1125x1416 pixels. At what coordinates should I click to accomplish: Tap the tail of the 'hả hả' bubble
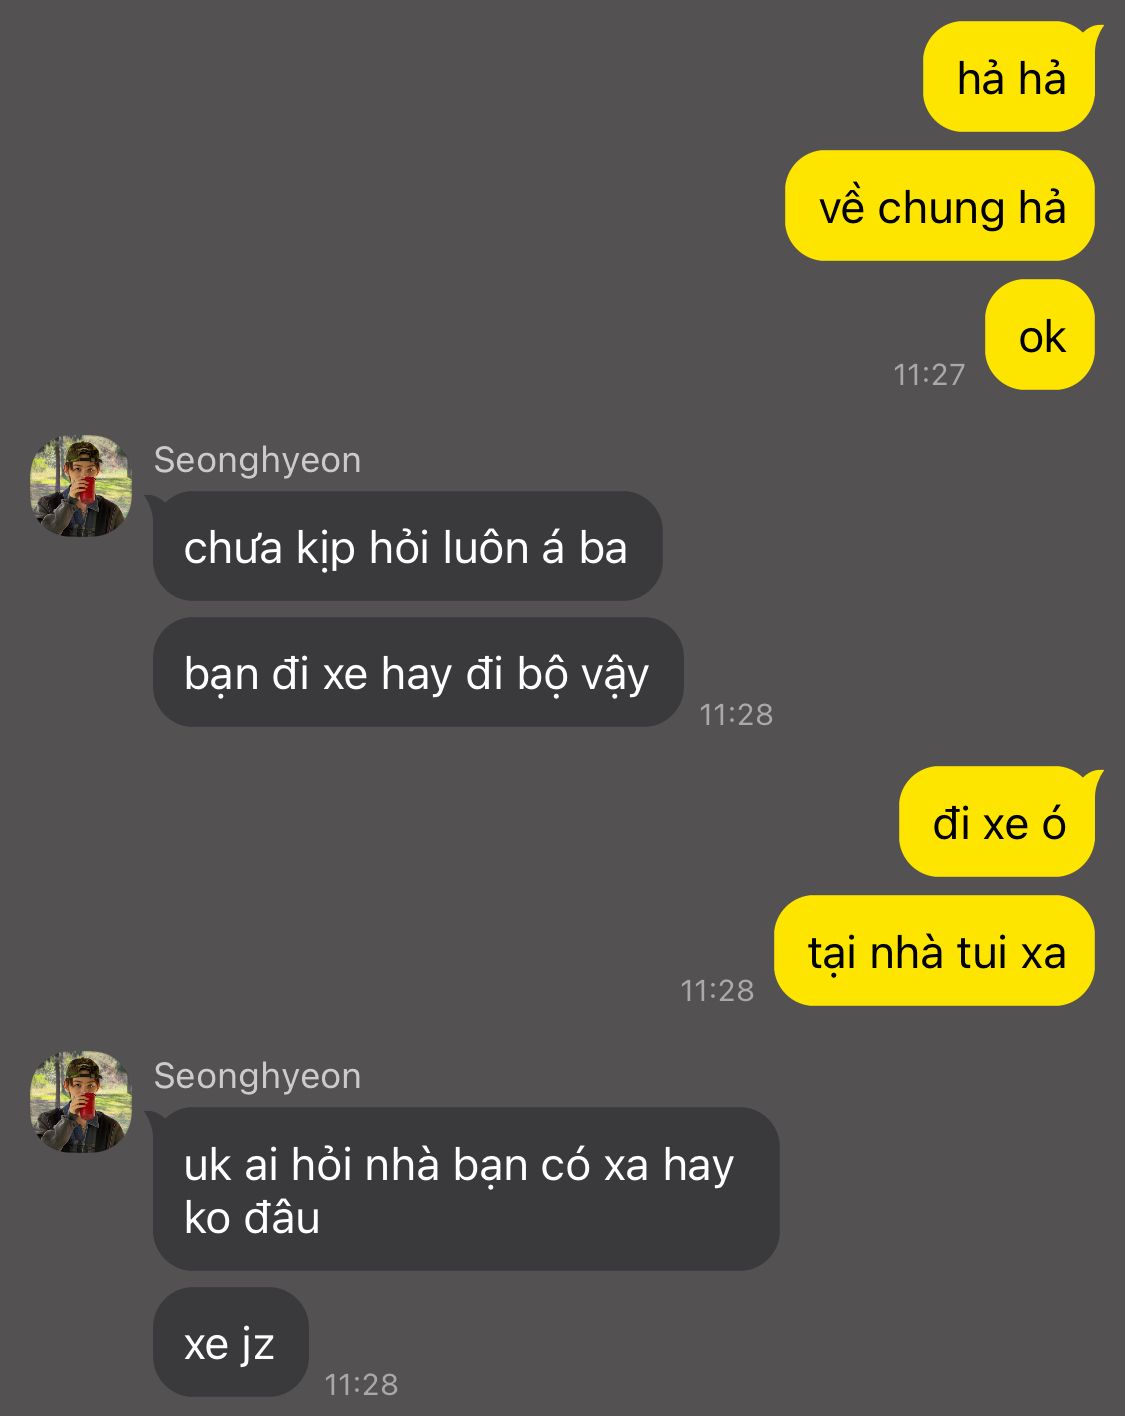1093,37
